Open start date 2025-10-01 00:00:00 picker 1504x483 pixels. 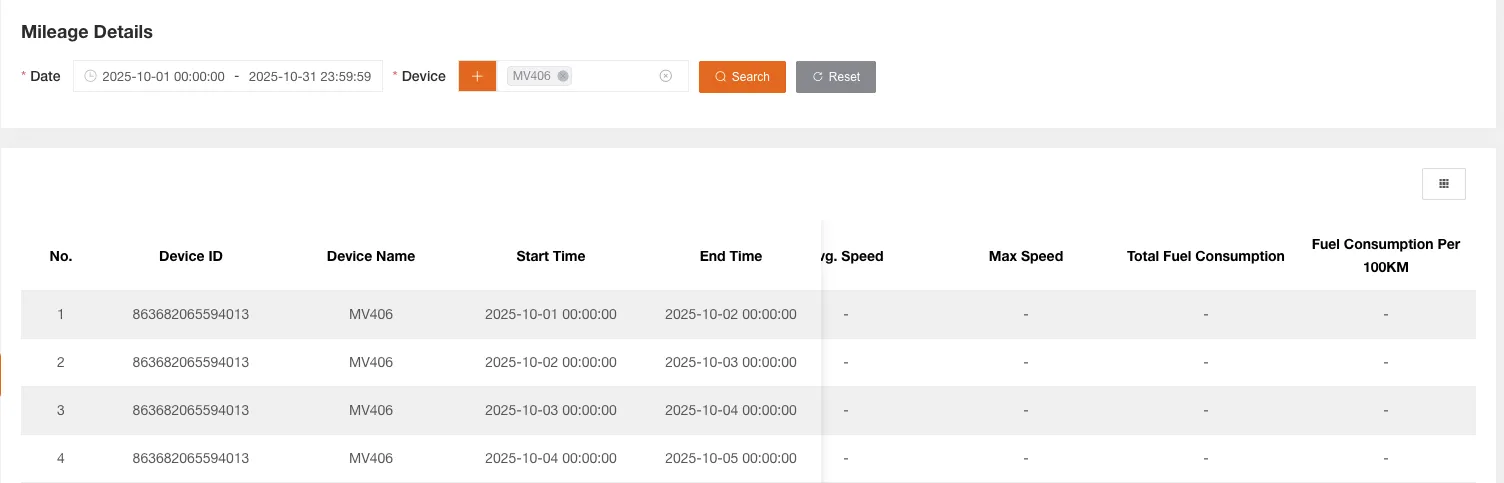pos(163,76)
